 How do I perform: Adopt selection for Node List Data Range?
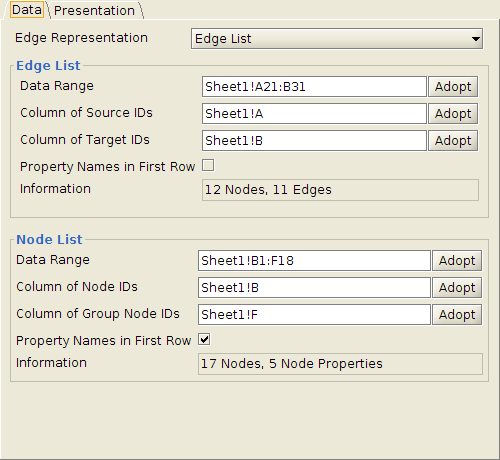(x=457, y=261)
